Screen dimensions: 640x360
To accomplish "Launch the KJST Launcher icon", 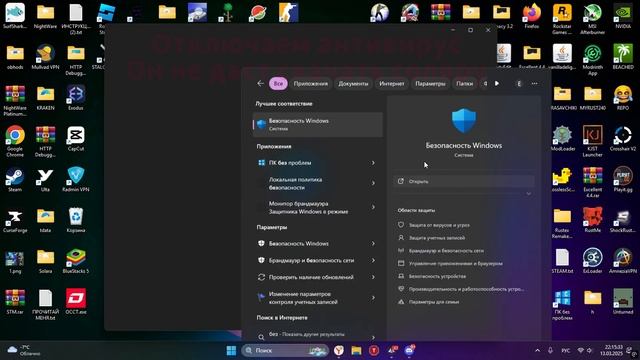I will [x=593, y=142].
